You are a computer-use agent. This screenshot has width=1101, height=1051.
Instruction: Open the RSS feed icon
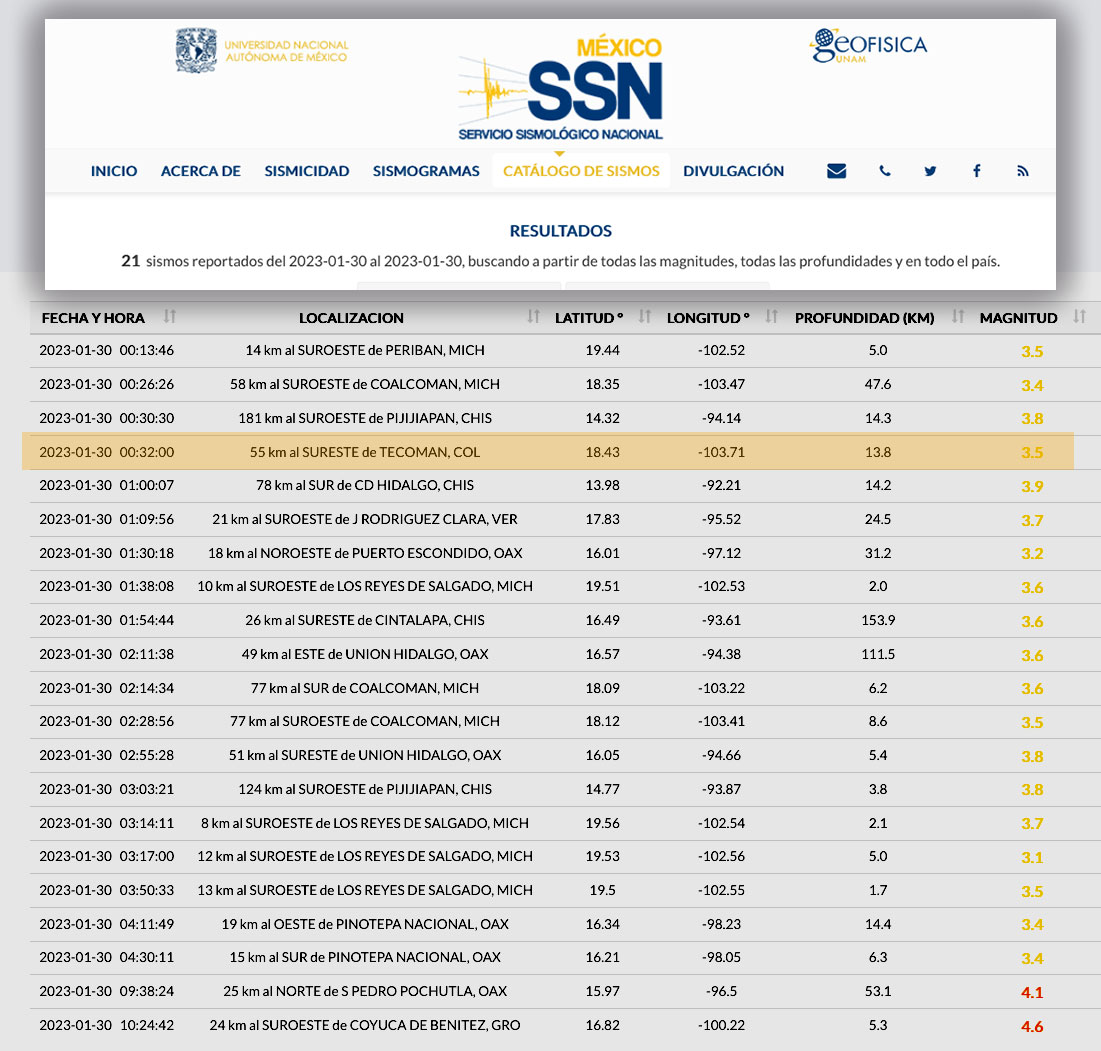[1022, 171]
